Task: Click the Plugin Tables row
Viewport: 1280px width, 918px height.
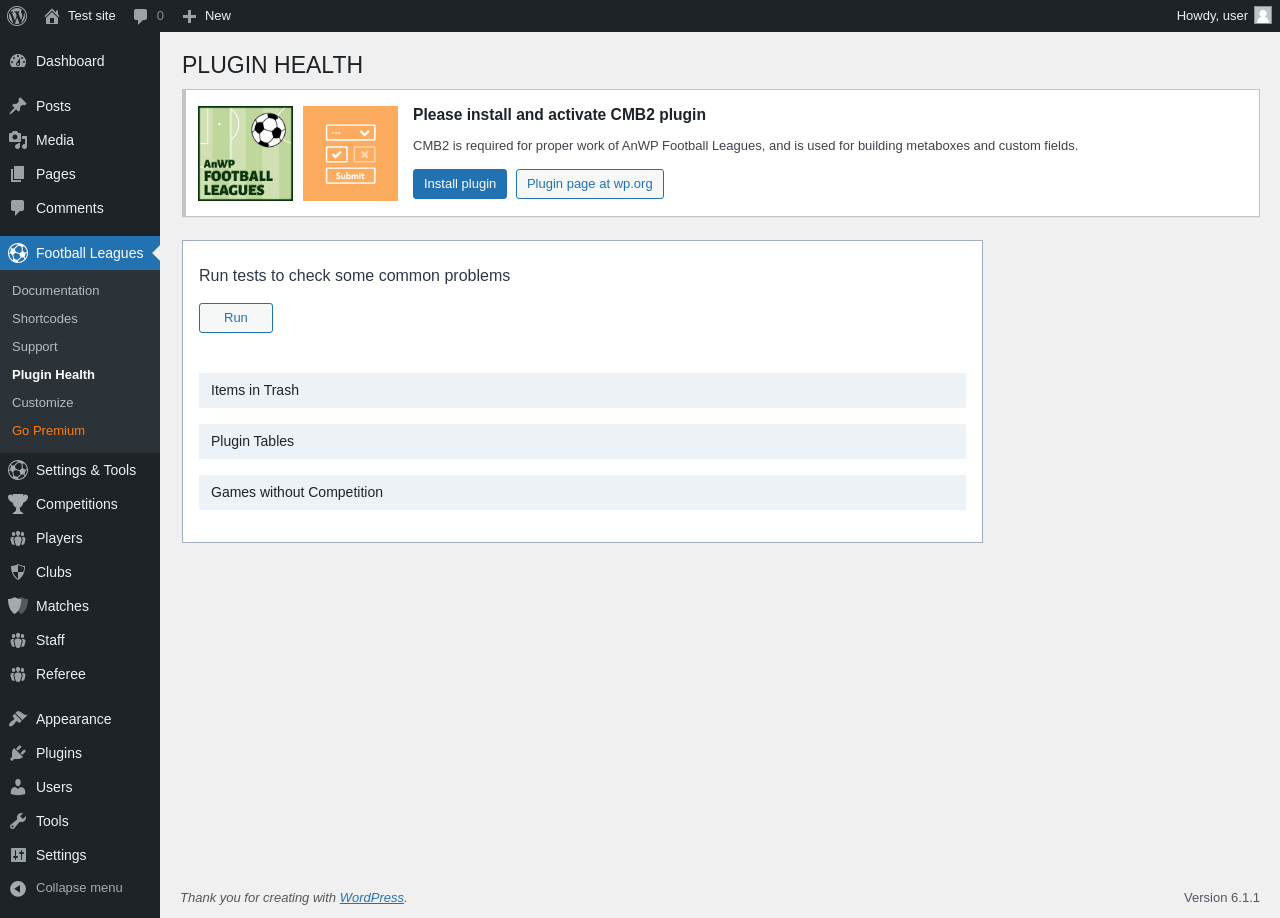Action: point(582,441)
